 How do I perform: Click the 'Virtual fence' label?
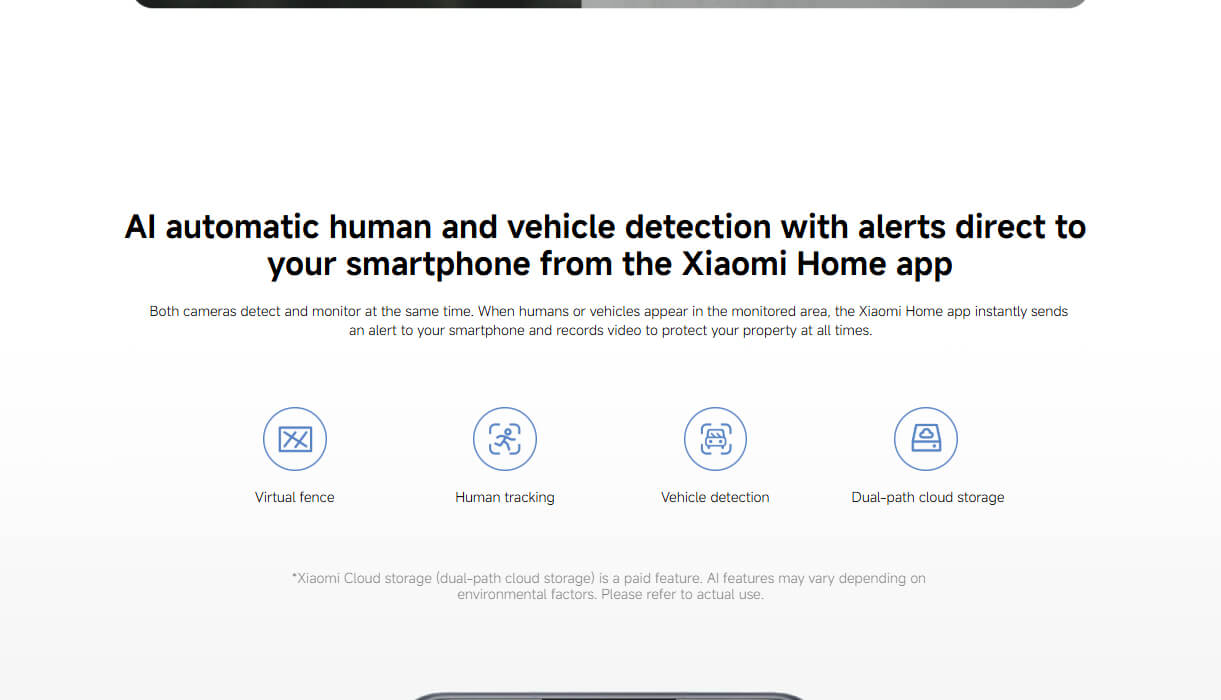click(295, 497)
